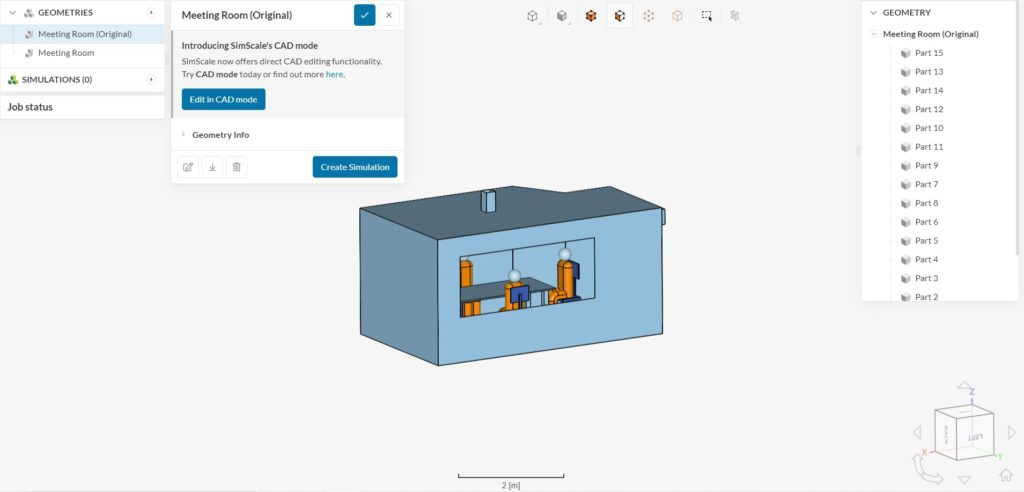Click the Part 13 cube icon

coord(905,72)
